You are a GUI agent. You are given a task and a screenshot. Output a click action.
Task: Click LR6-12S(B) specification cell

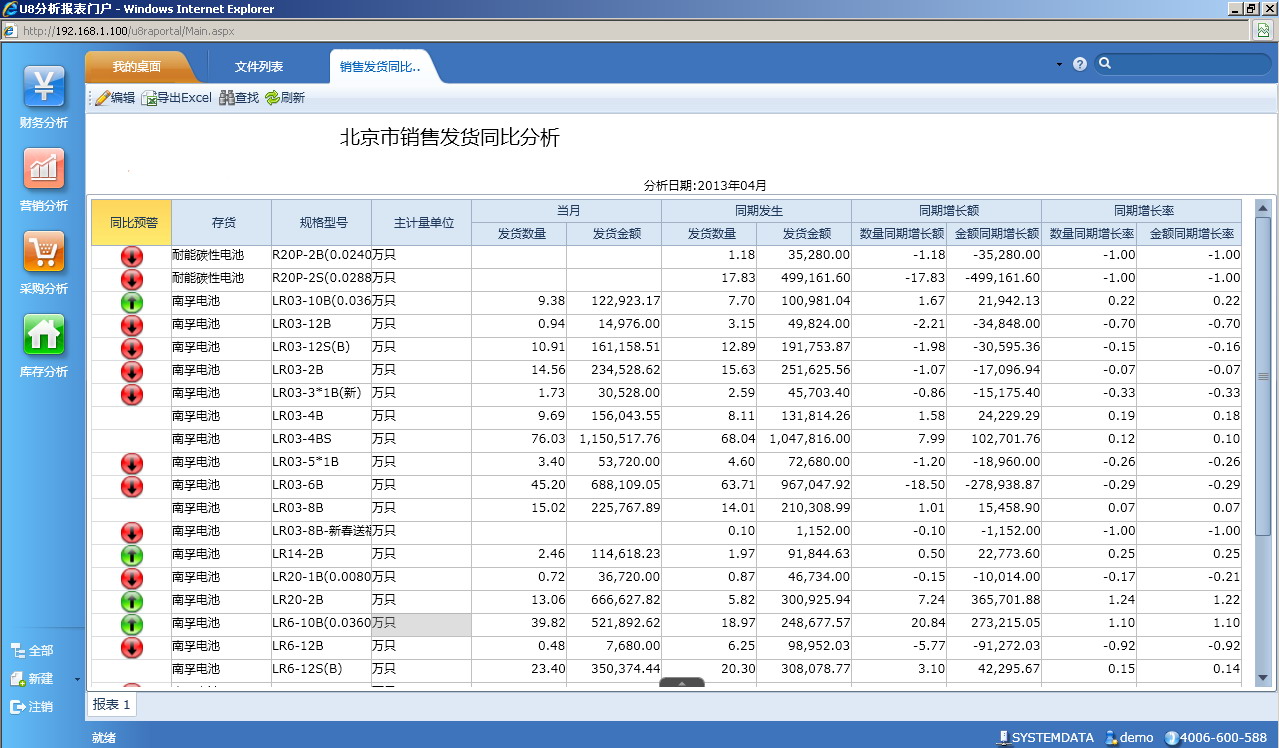click(322, 669)
